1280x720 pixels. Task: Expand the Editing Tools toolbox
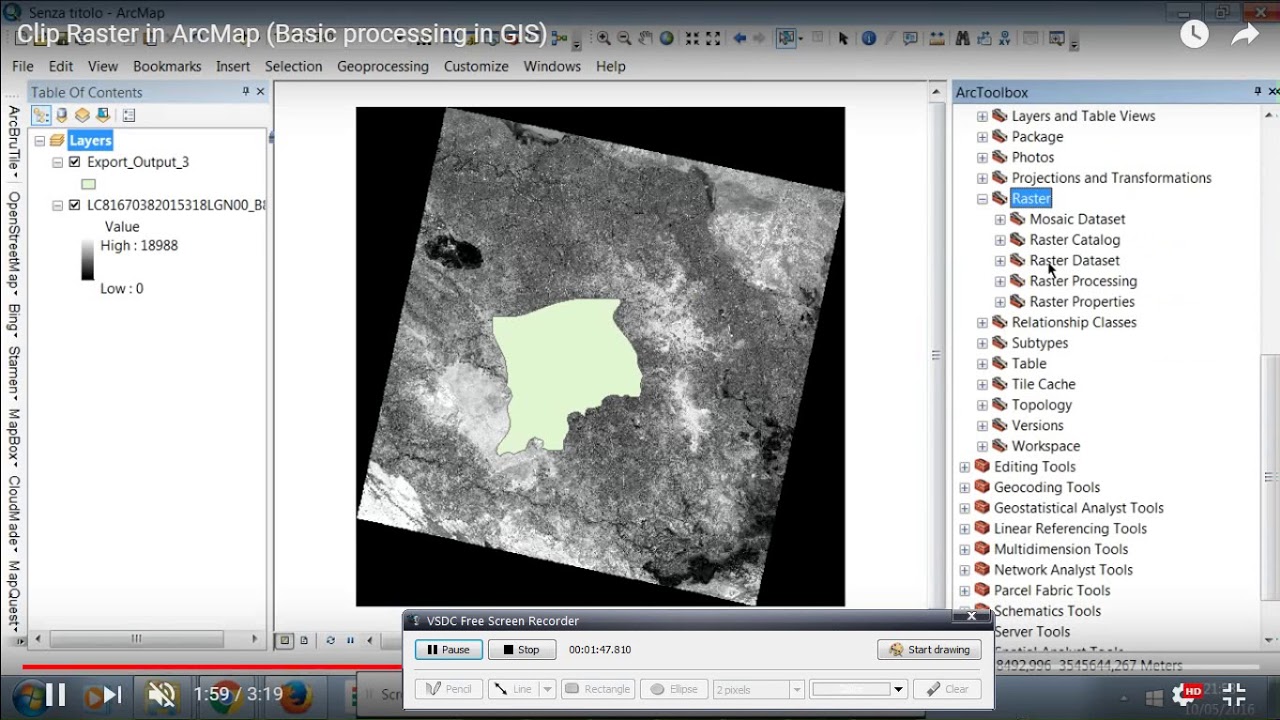click(x=964, y=467)
